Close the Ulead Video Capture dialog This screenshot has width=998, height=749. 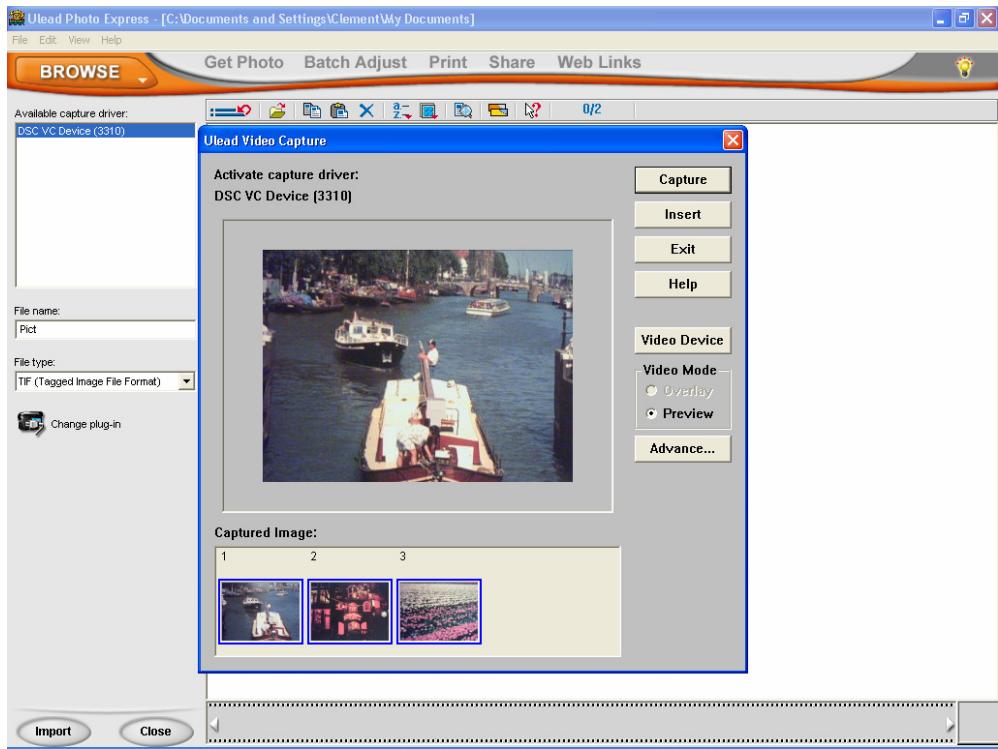coord(733,140)
